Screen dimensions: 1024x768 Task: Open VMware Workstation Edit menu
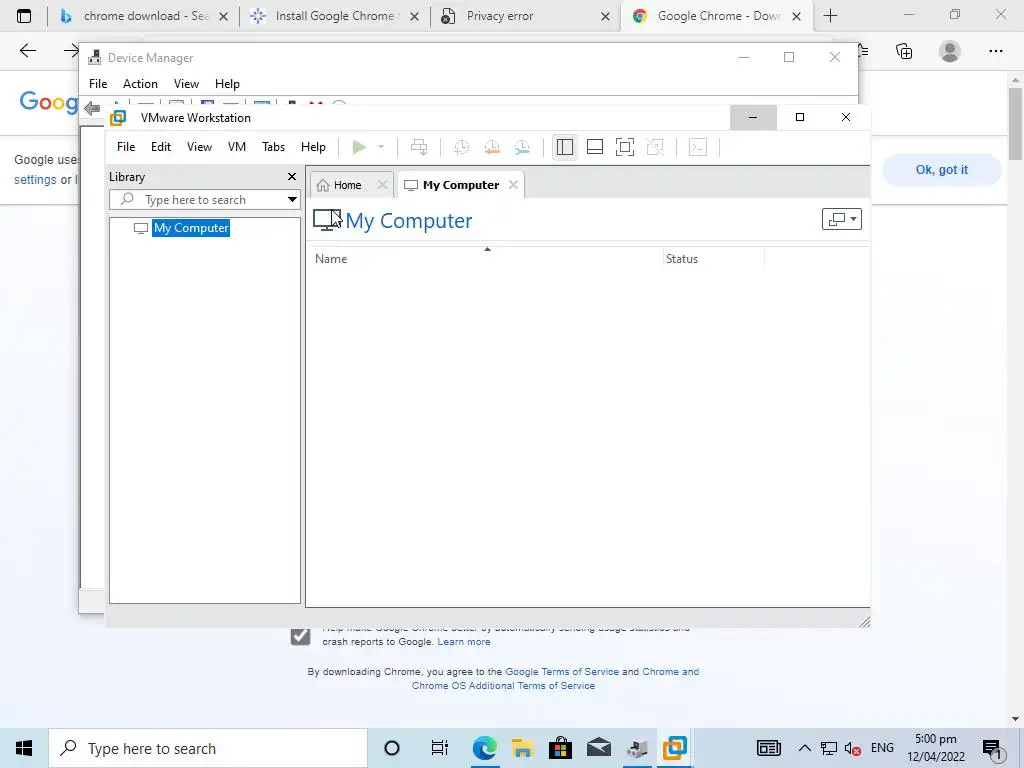pyautogui.click(x=161, y=147)
